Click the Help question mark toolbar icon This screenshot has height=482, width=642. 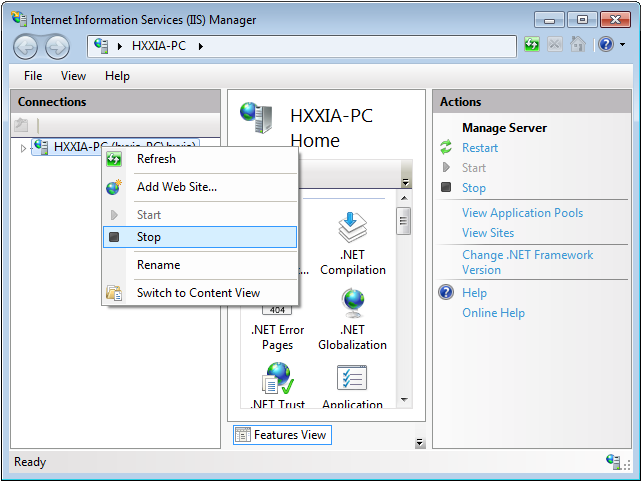pyautogui.click(x=605, y=45)
